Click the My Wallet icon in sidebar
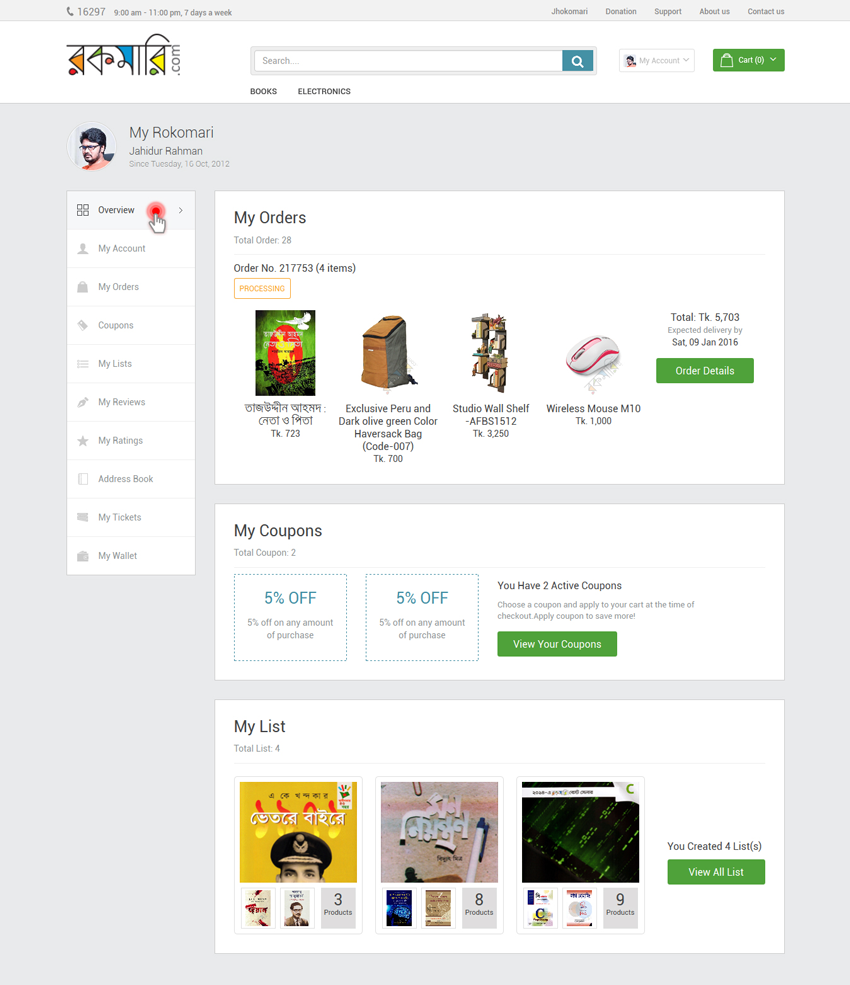Screen dimensions: 850x985 (x=82, y=556)
